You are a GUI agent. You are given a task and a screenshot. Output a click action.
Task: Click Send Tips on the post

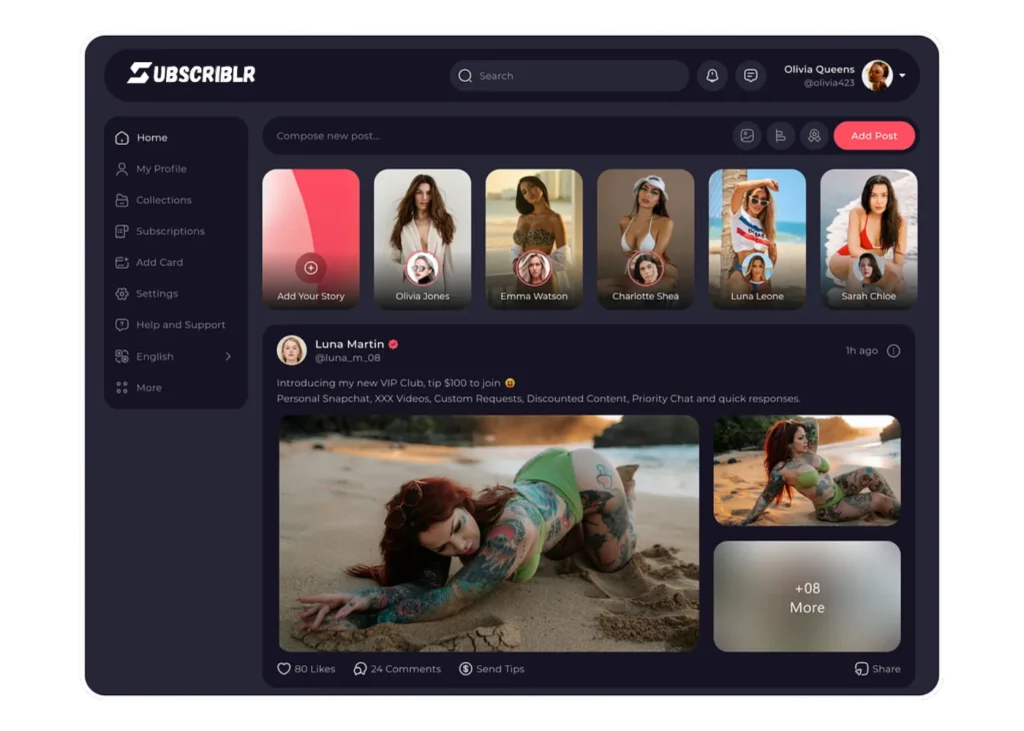491,669
